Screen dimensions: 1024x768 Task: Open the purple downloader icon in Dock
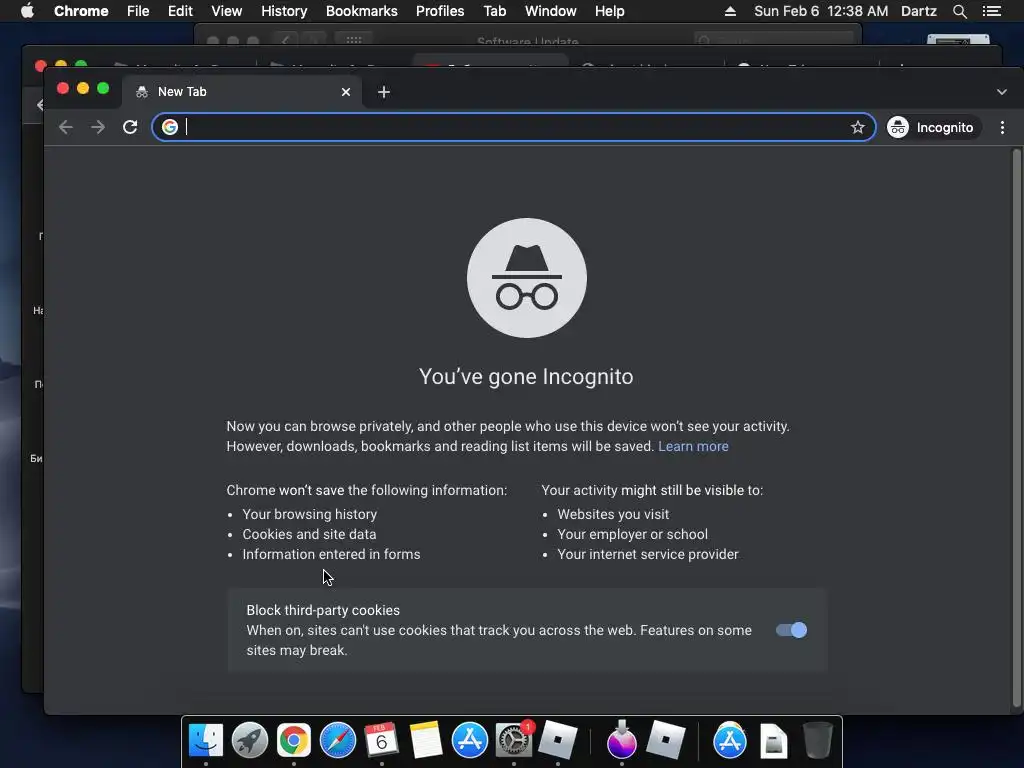point(622,741)
